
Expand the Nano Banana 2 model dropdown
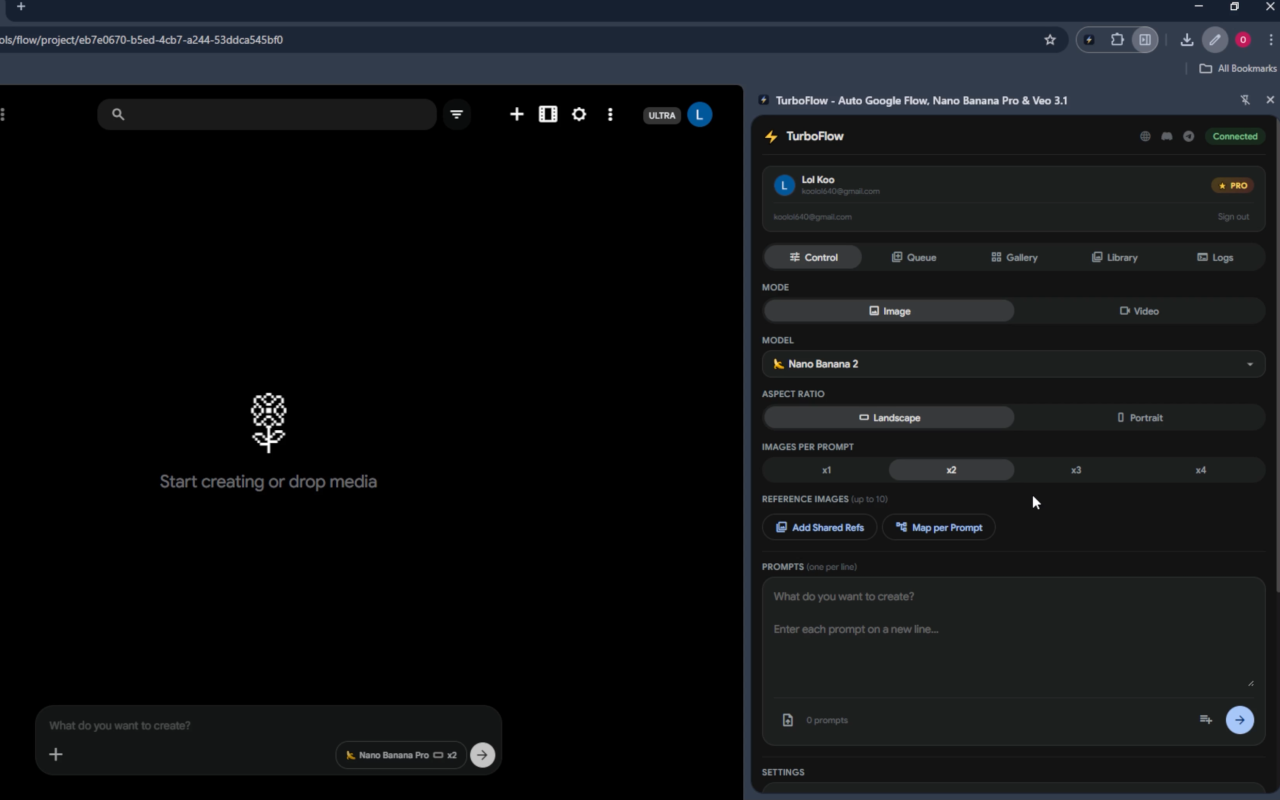1013,364
